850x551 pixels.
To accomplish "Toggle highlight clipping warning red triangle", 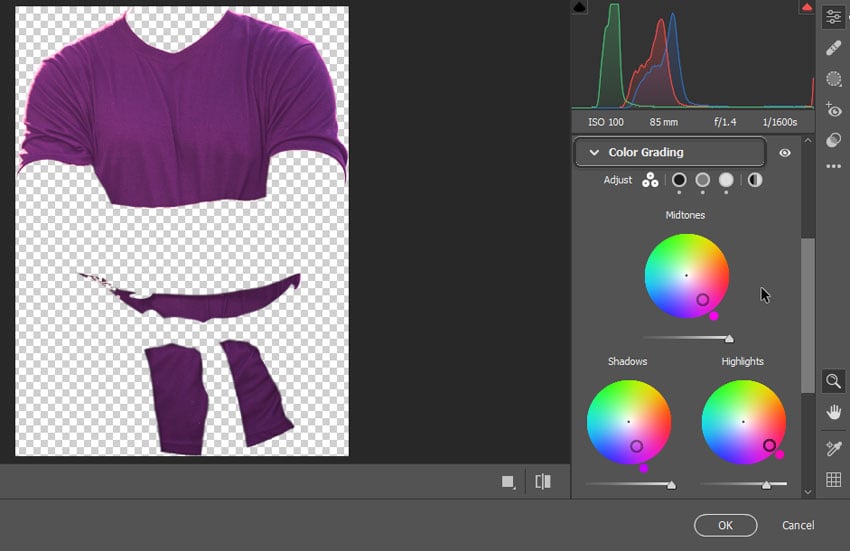I will (807, 8).
